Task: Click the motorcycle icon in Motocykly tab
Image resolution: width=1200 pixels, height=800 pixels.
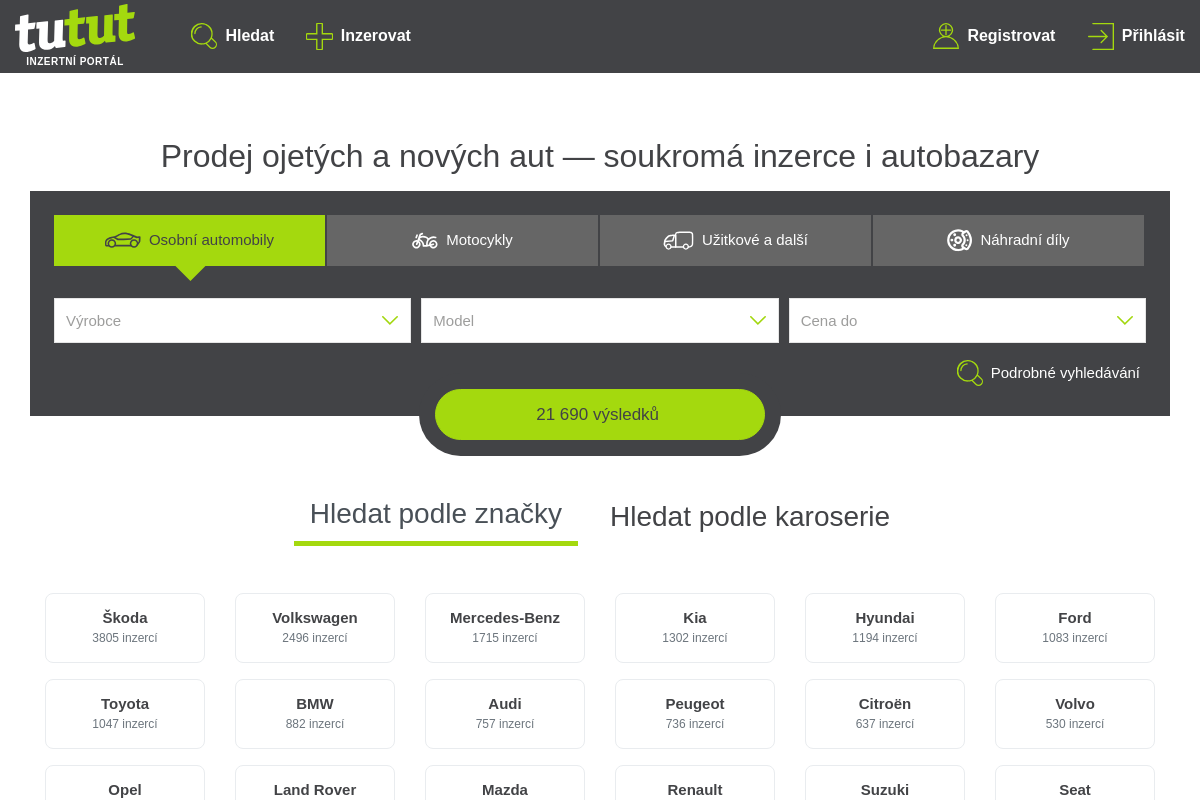Action: click(x=425, y=240)
